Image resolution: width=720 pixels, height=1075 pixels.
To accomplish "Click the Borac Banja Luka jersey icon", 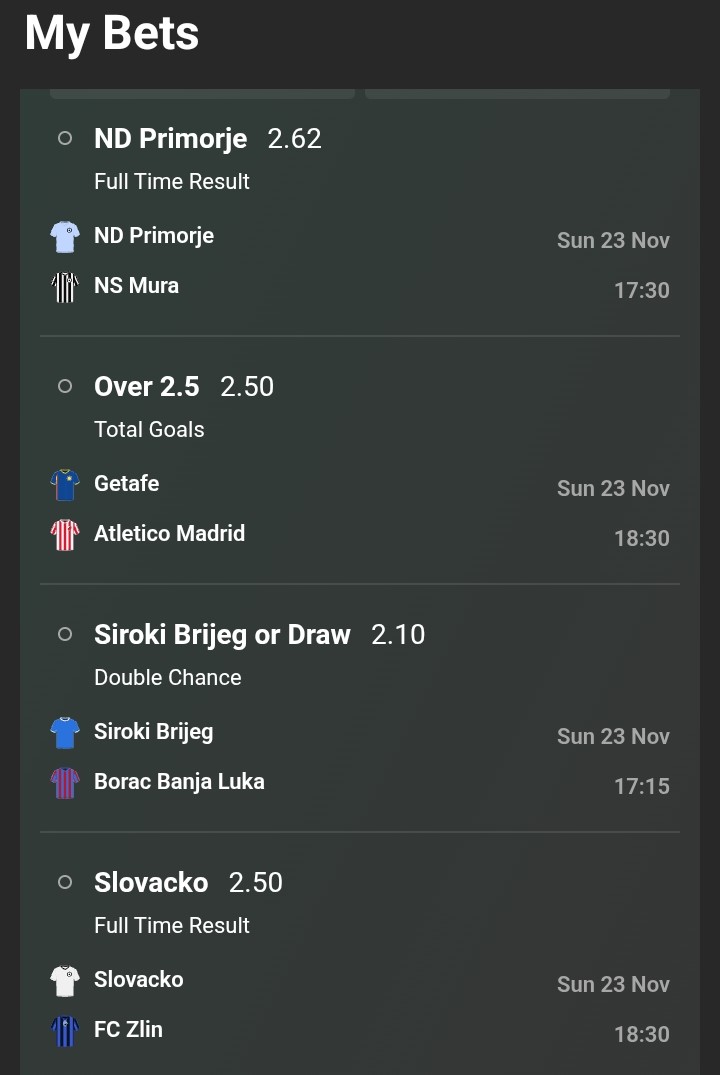I will pyautogui.click(x=65, y=783).
